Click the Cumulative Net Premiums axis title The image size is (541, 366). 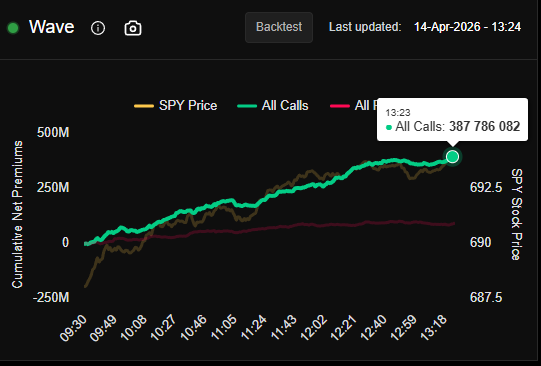(x=17, y=214)
